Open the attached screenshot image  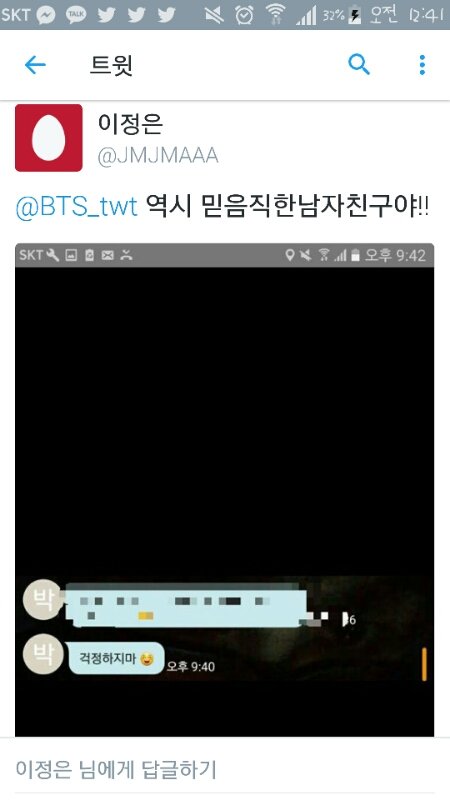point(224,490)
